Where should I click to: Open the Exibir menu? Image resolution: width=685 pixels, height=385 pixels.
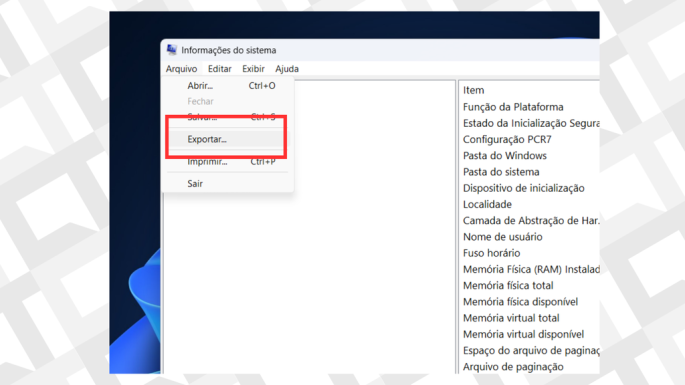tap(253, 69)
